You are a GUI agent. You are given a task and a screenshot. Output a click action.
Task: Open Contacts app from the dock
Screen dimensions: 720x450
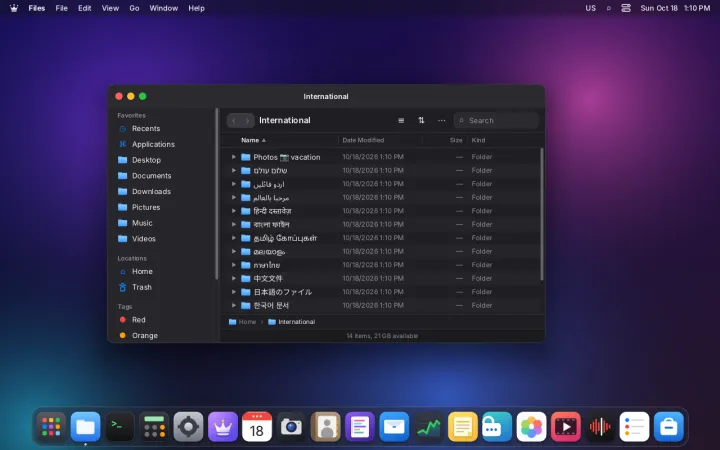(326, 427)
